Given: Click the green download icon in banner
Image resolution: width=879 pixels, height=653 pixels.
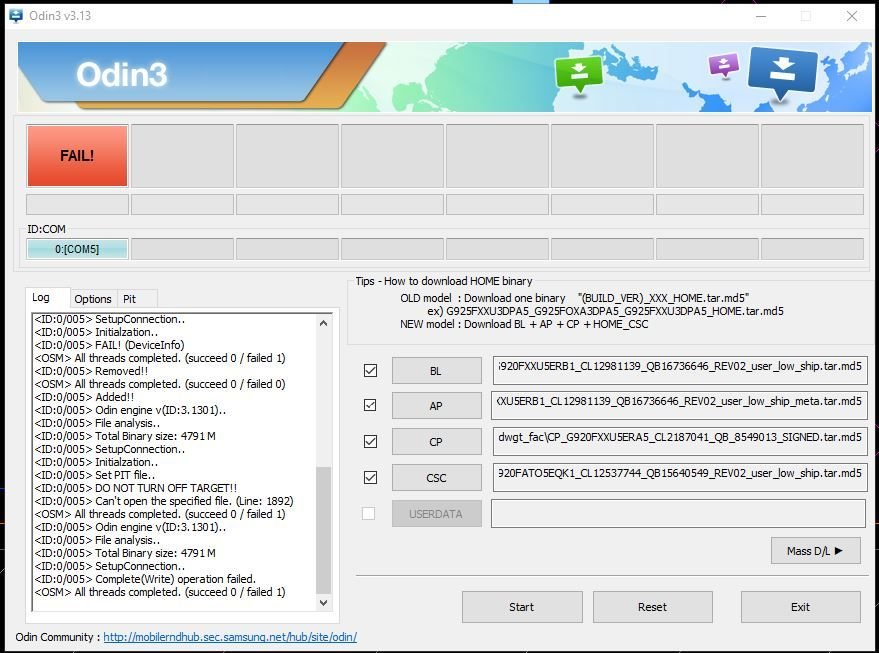Looking at the screenshot, I should coord(579,73).
